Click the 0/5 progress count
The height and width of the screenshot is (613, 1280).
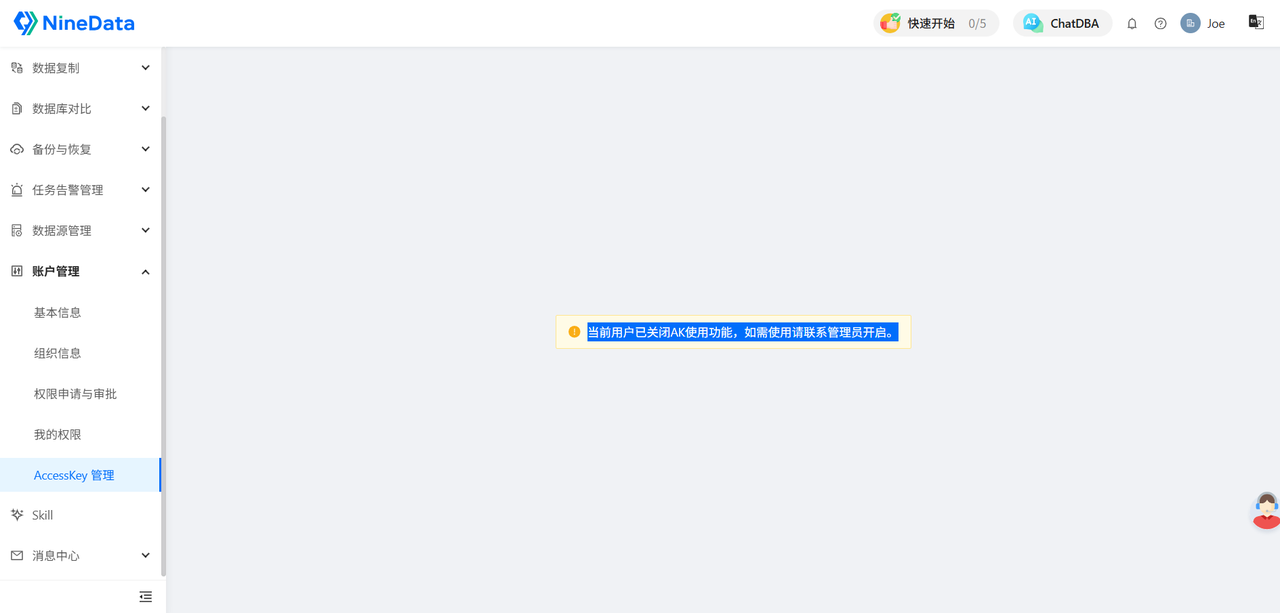977,23
